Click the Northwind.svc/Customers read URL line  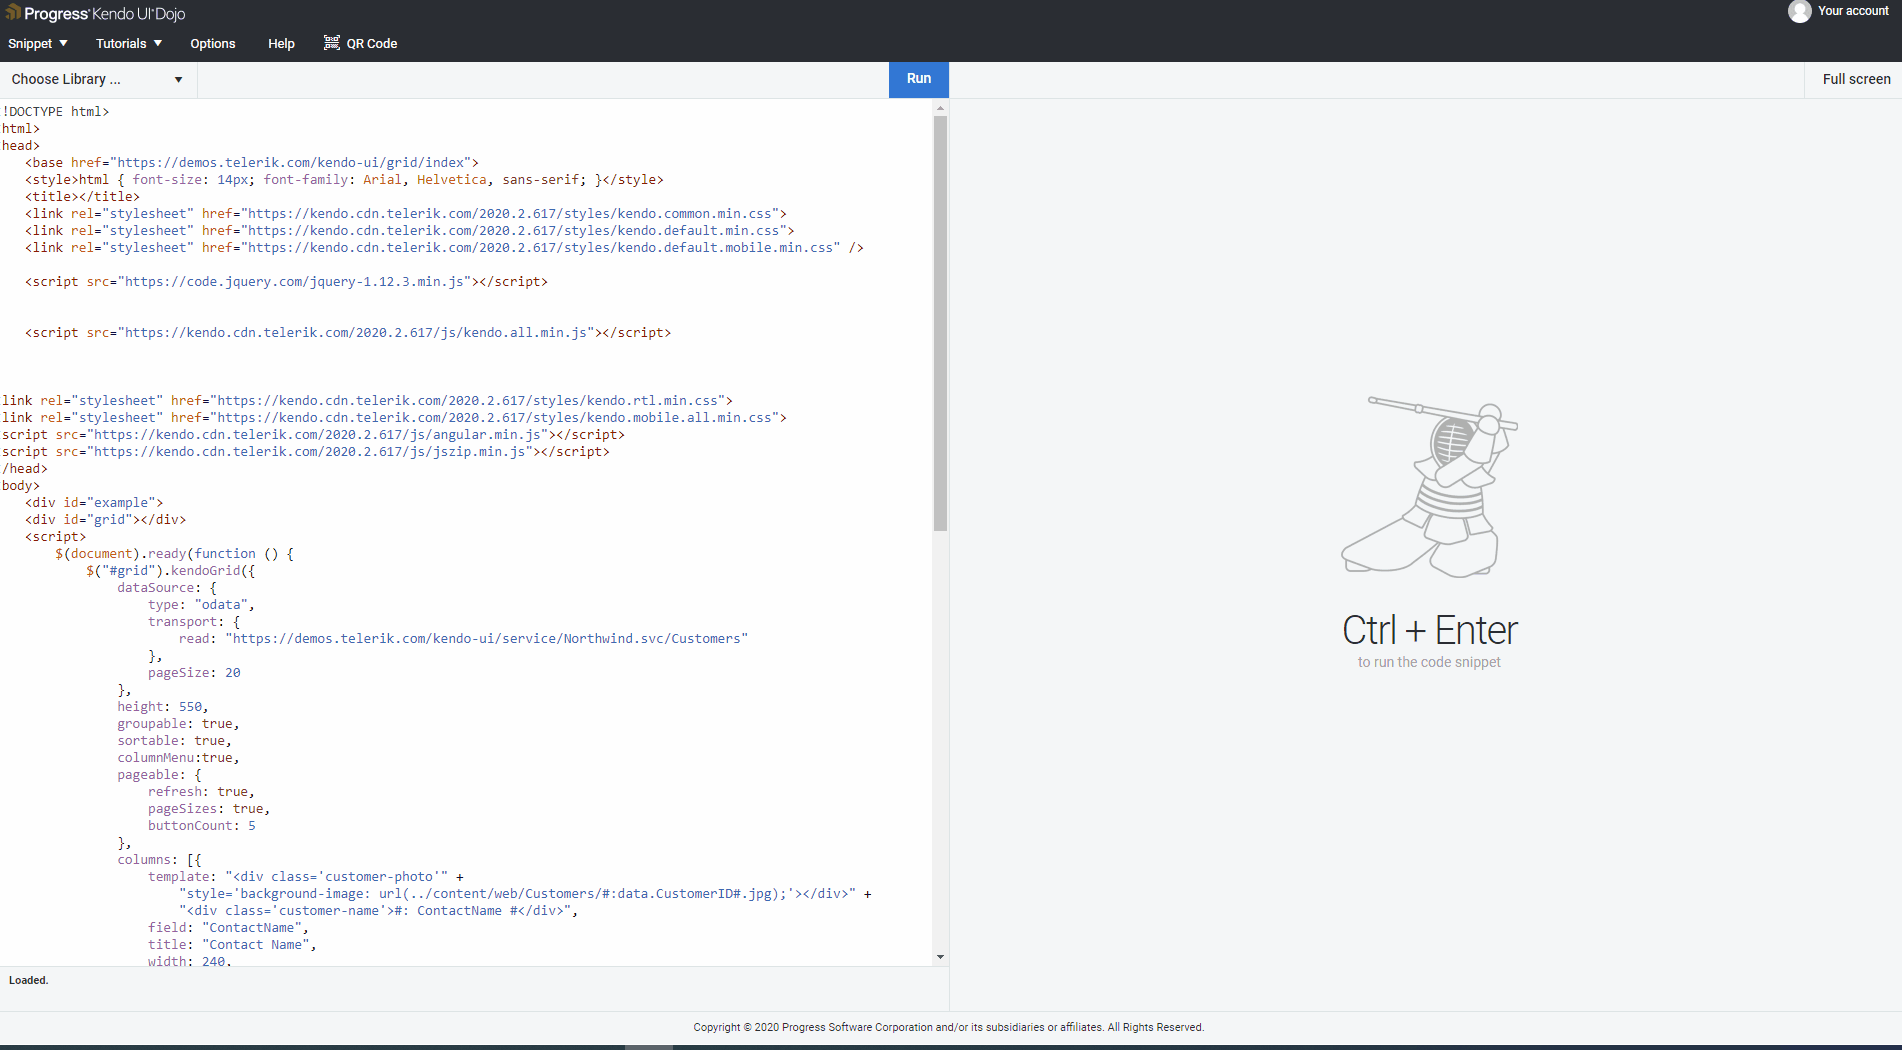tap(464, 639)
